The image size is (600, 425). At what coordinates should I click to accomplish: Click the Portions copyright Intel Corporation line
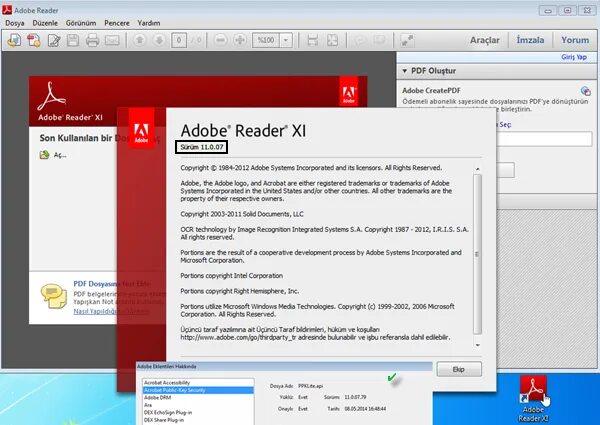(232, 276)
